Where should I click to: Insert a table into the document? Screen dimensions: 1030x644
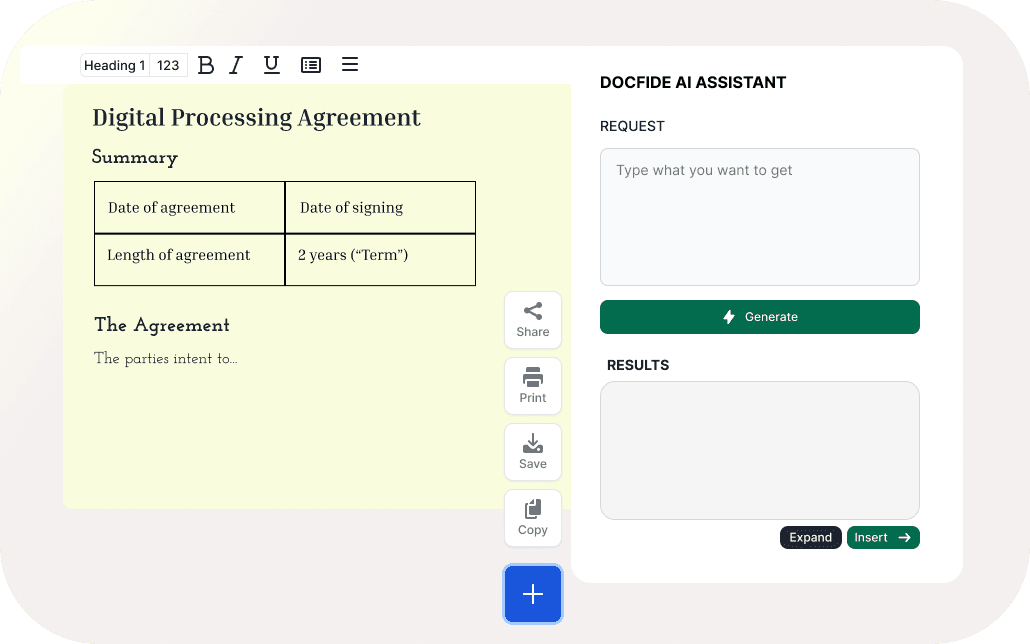coord(310,65)
